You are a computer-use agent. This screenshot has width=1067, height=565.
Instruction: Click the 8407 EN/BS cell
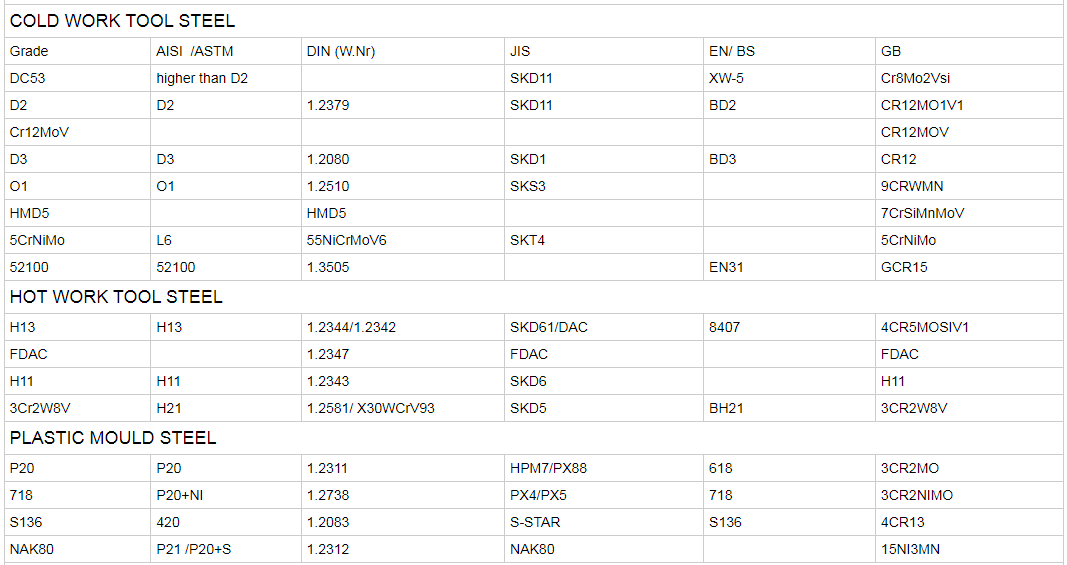724,327
